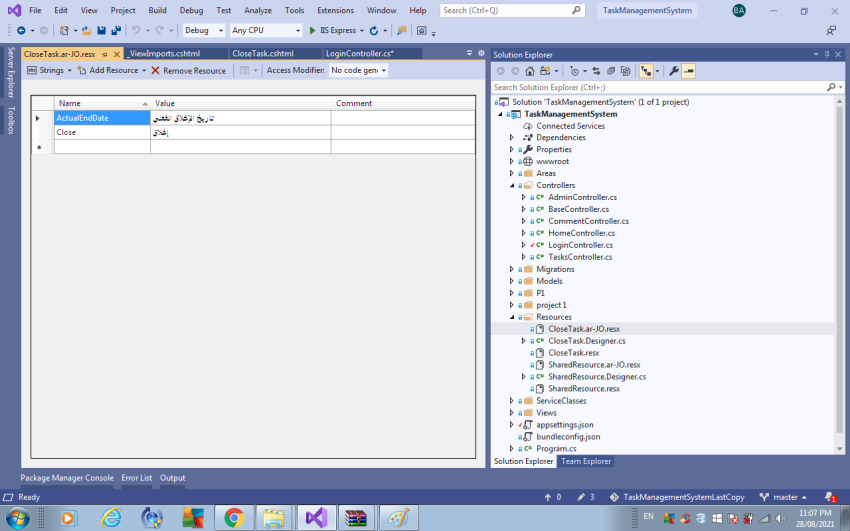Image resolution: width=850 pixels, height=531 pixels.
Task: Open the IIS Express target dropdown arrow
Action: pos(362,31)
